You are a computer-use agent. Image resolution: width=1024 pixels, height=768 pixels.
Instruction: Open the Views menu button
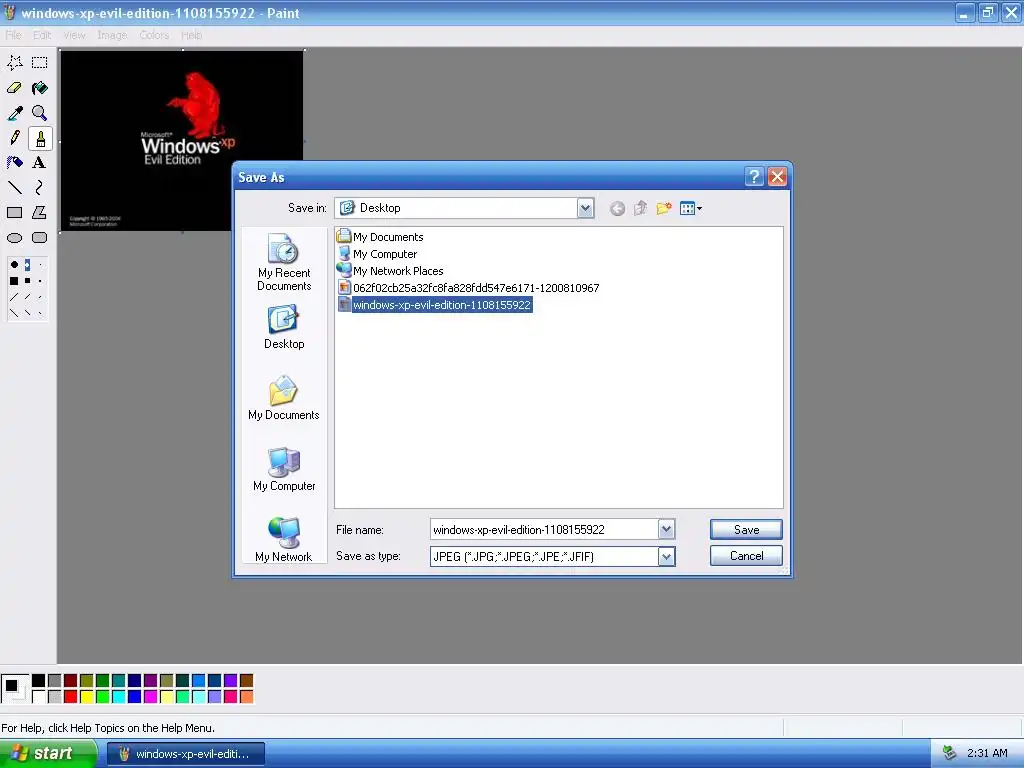point(690,208)
